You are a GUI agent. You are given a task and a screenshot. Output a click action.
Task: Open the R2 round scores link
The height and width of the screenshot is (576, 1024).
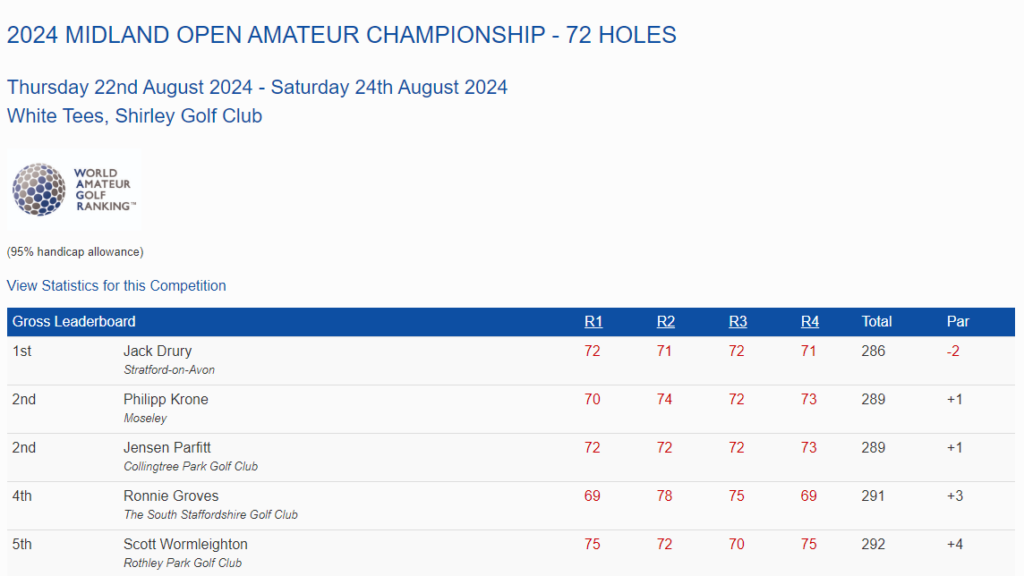(665, 322)
